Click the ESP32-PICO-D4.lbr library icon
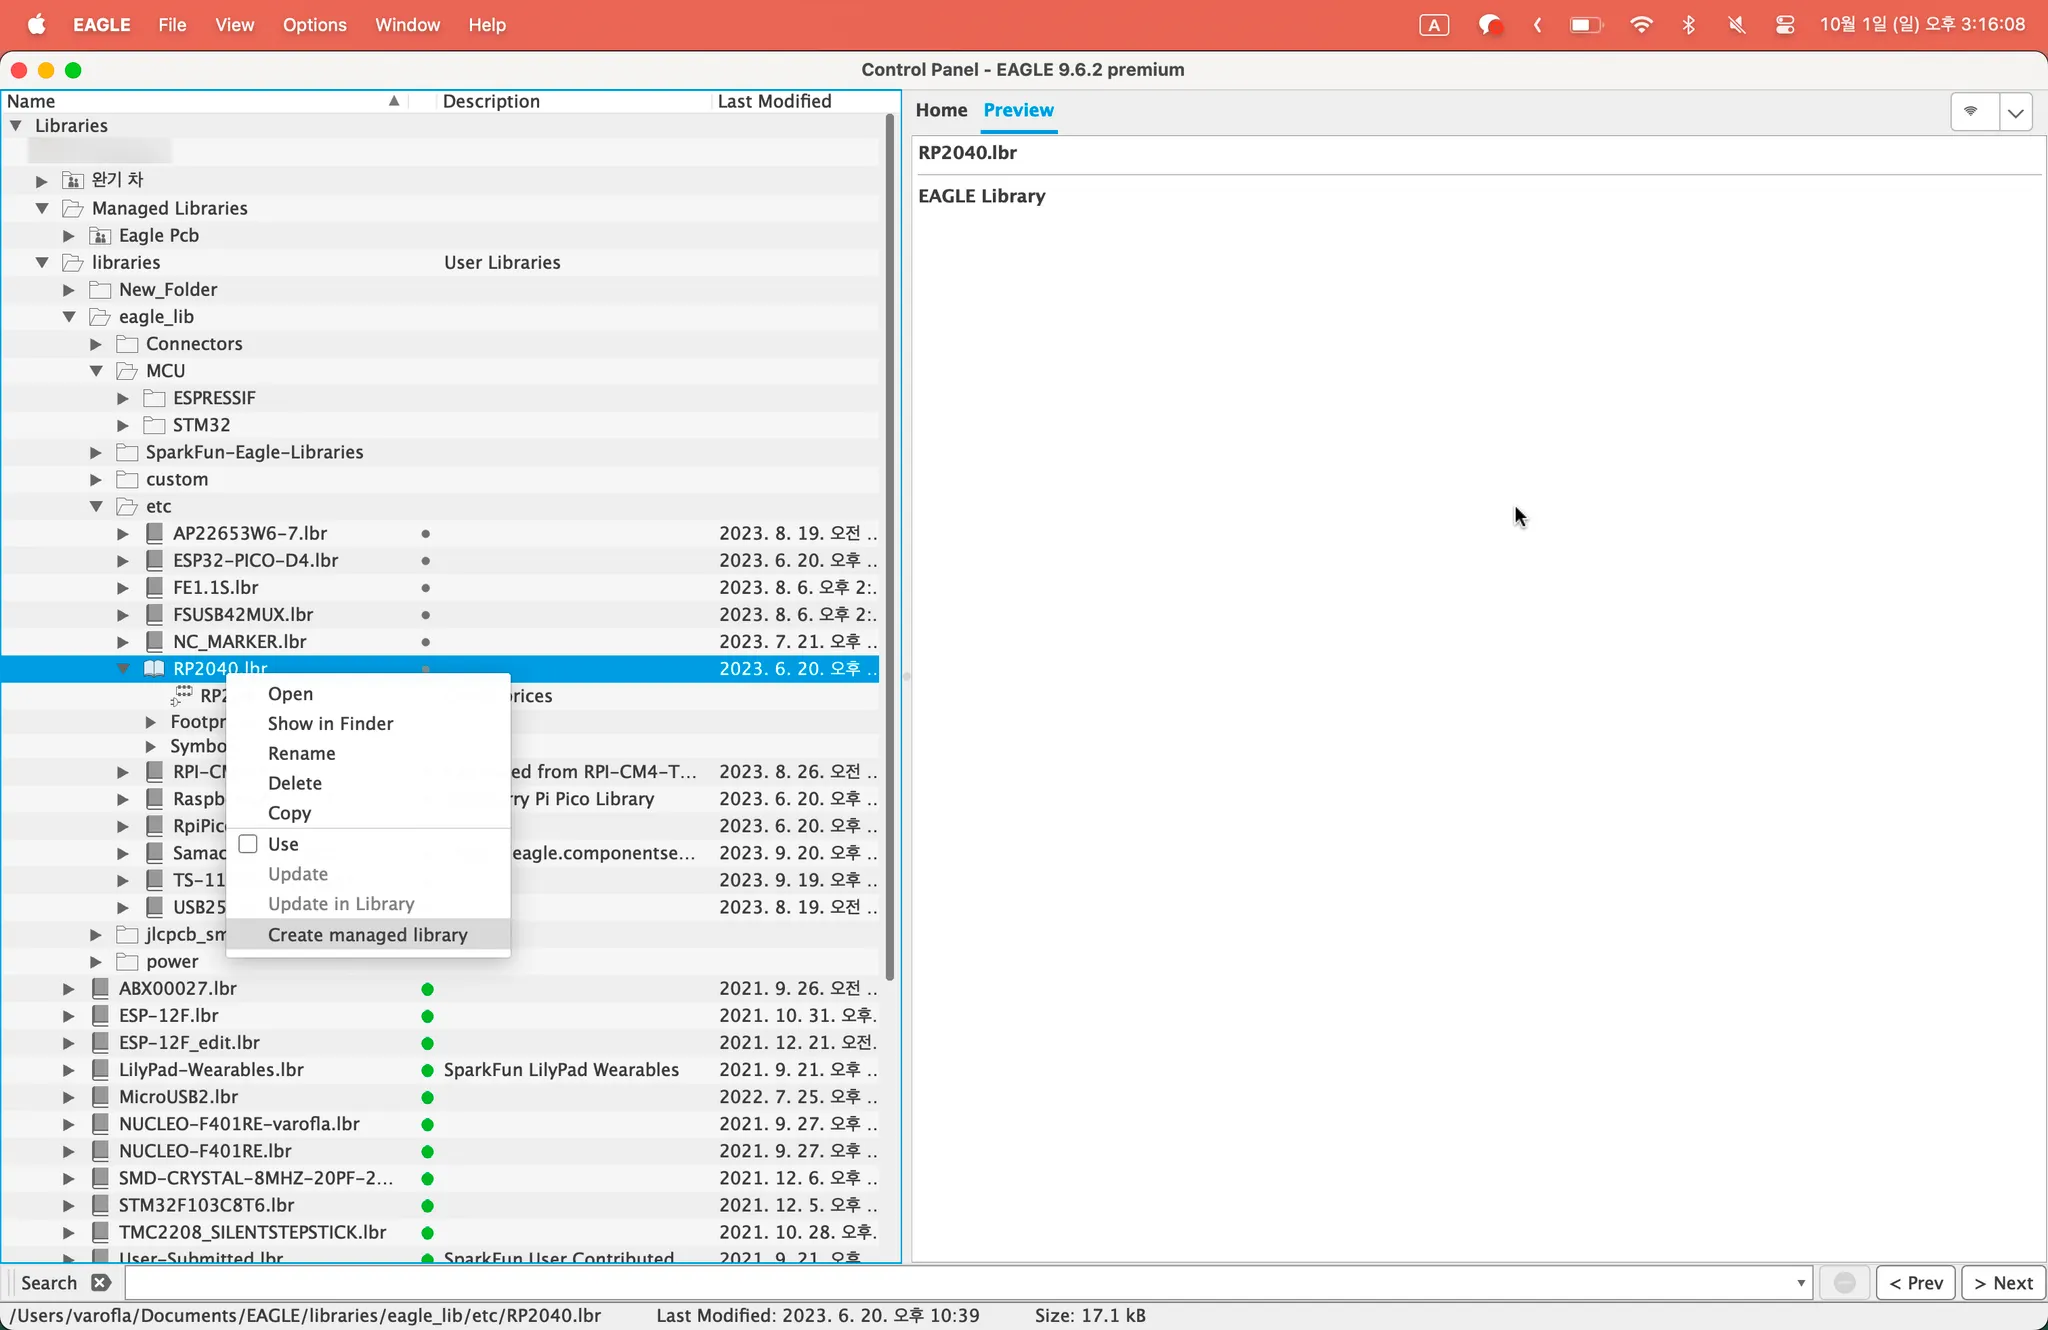Screen dimensions: 2048x1330 pyautogui.click(x=154, y=560)
